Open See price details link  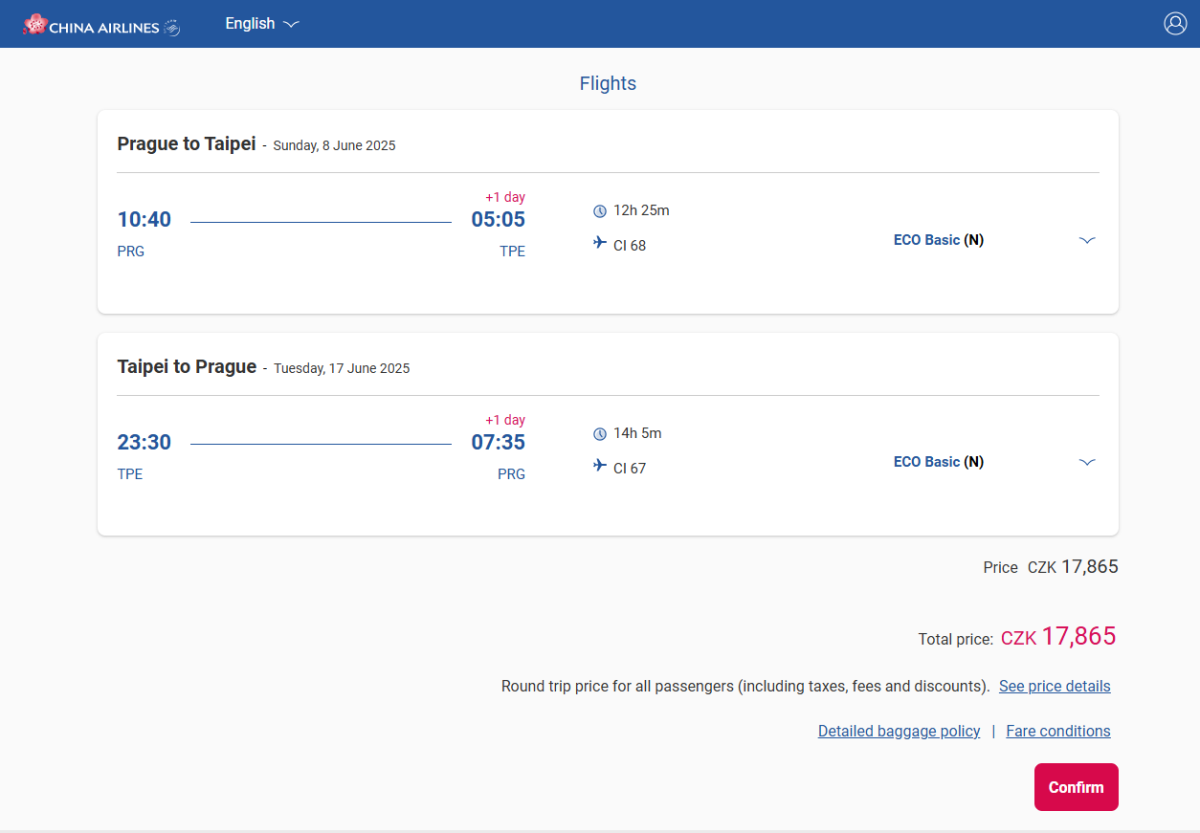pyautogui.click(x=1054, y=686)
